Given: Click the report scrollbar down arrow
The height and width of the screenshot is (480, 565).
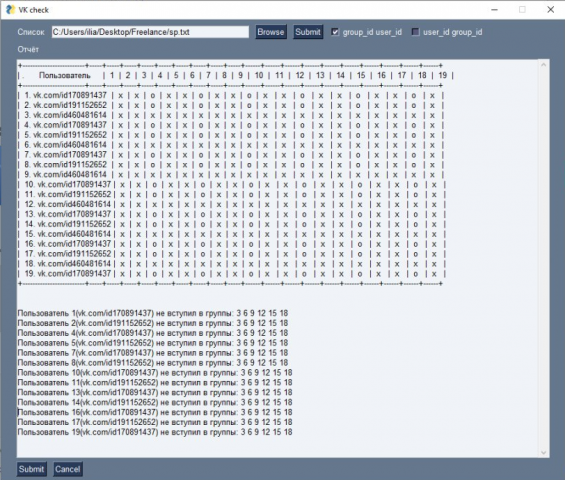Looking at the screenshot, I should (x=543, y=453).
